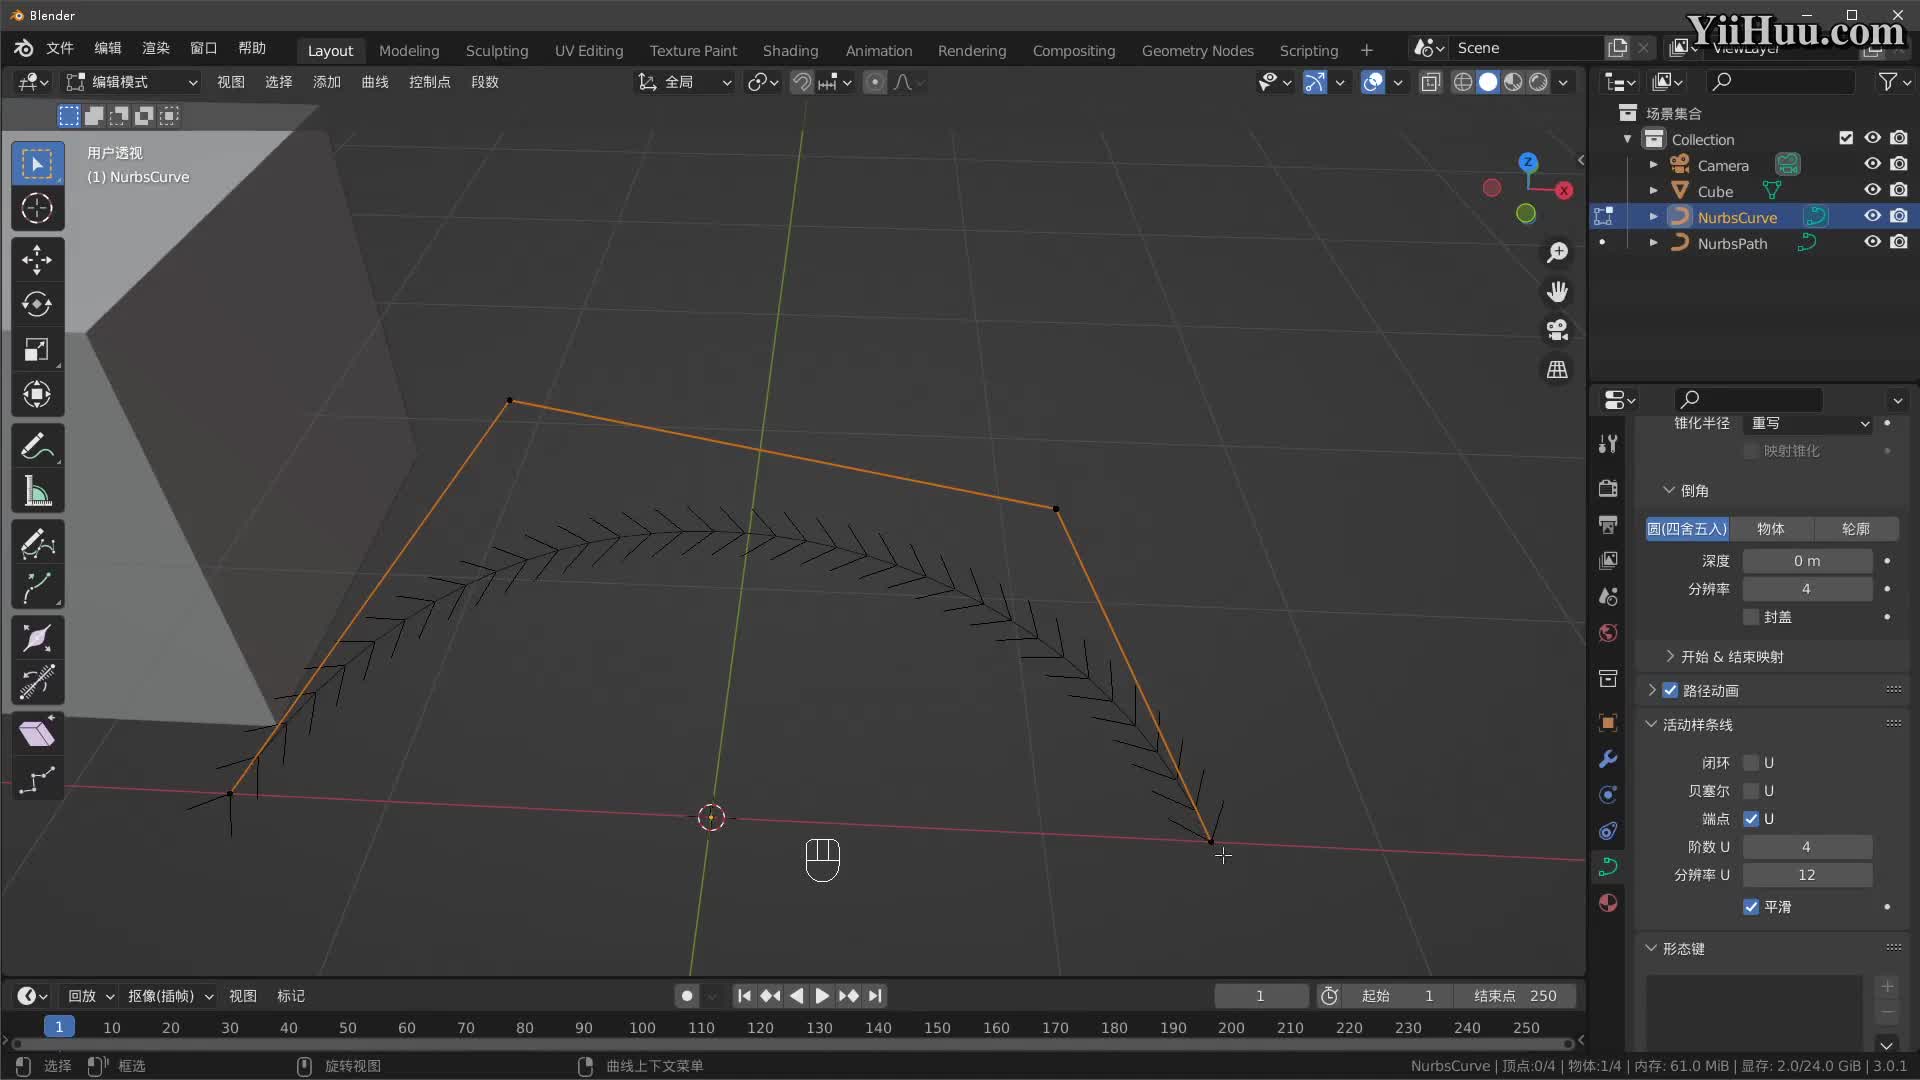Open the 抠像(插帧) keying dropdown
The height and width of the screenshot is (1080, 1920).
pyautogui.click(x=170, y=996)
